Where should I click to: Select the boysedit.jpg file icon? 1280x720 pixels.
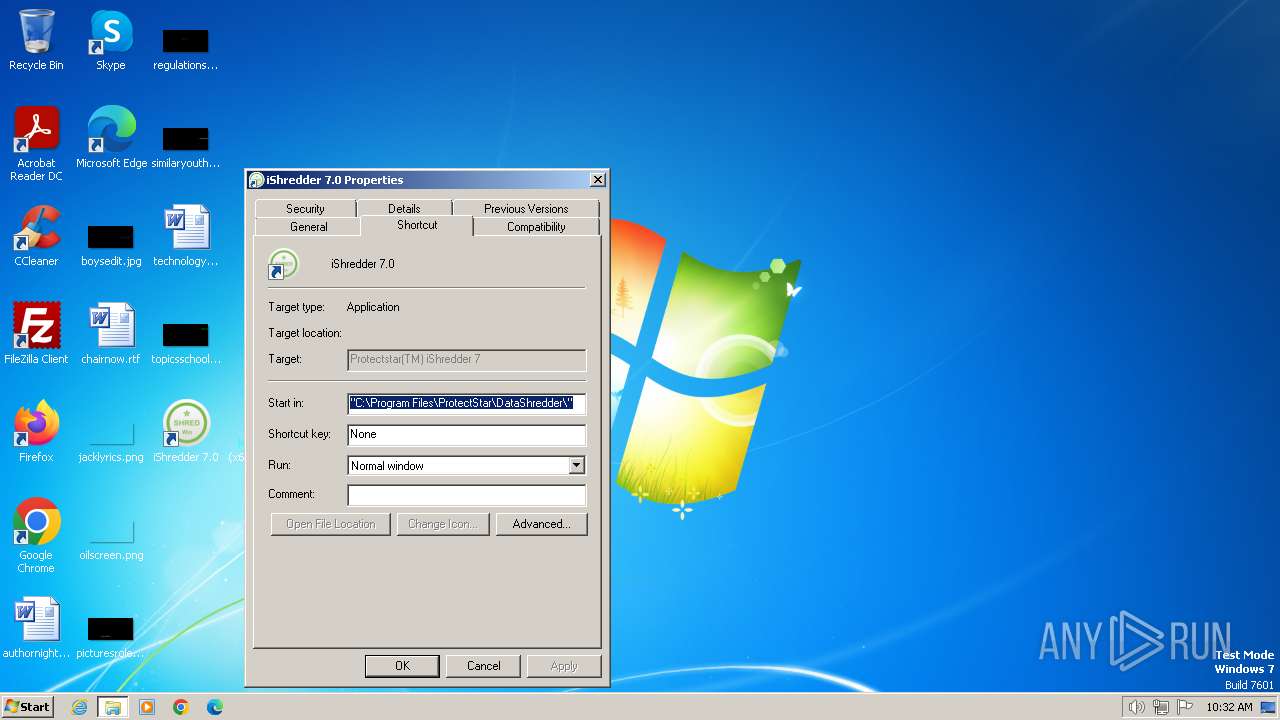point(111,246)
